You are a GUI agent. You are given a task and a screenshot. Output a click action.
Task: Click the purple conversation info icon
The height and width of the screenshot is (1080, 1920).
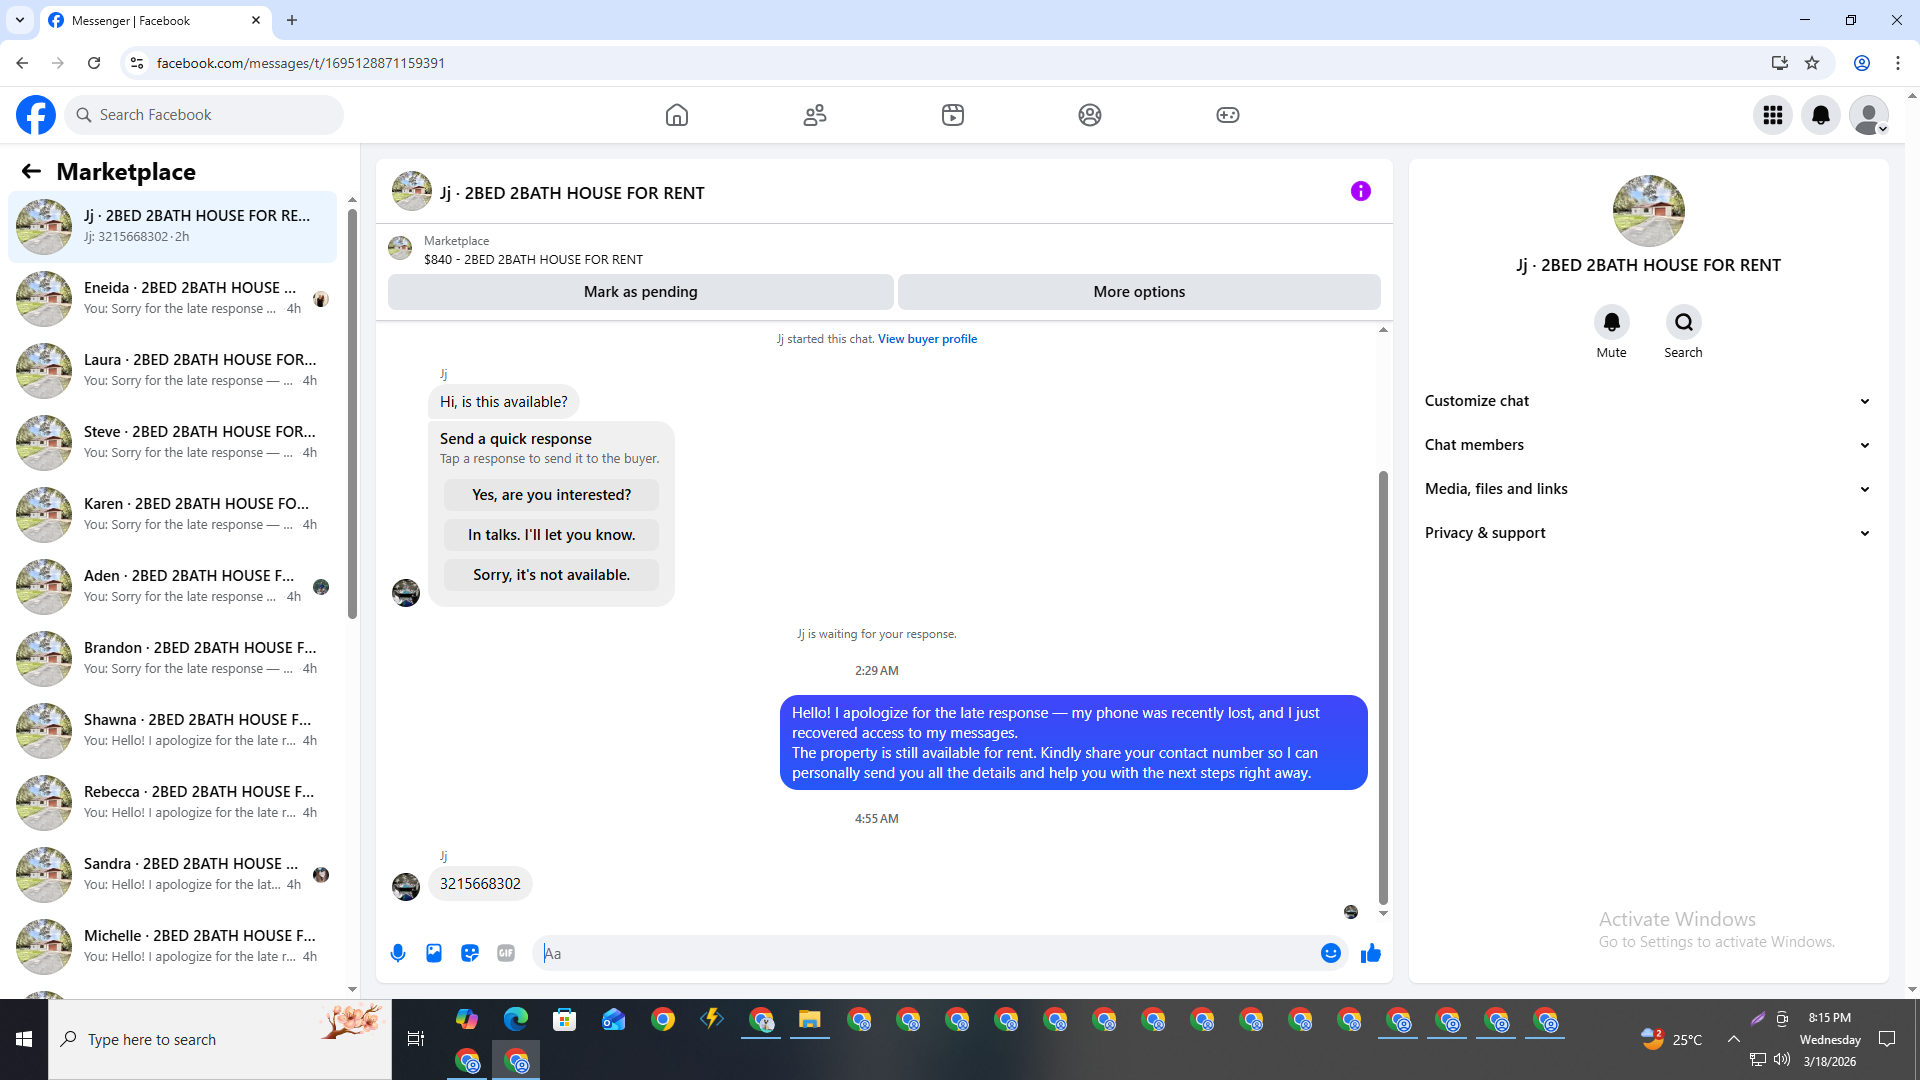[1360, 191]
